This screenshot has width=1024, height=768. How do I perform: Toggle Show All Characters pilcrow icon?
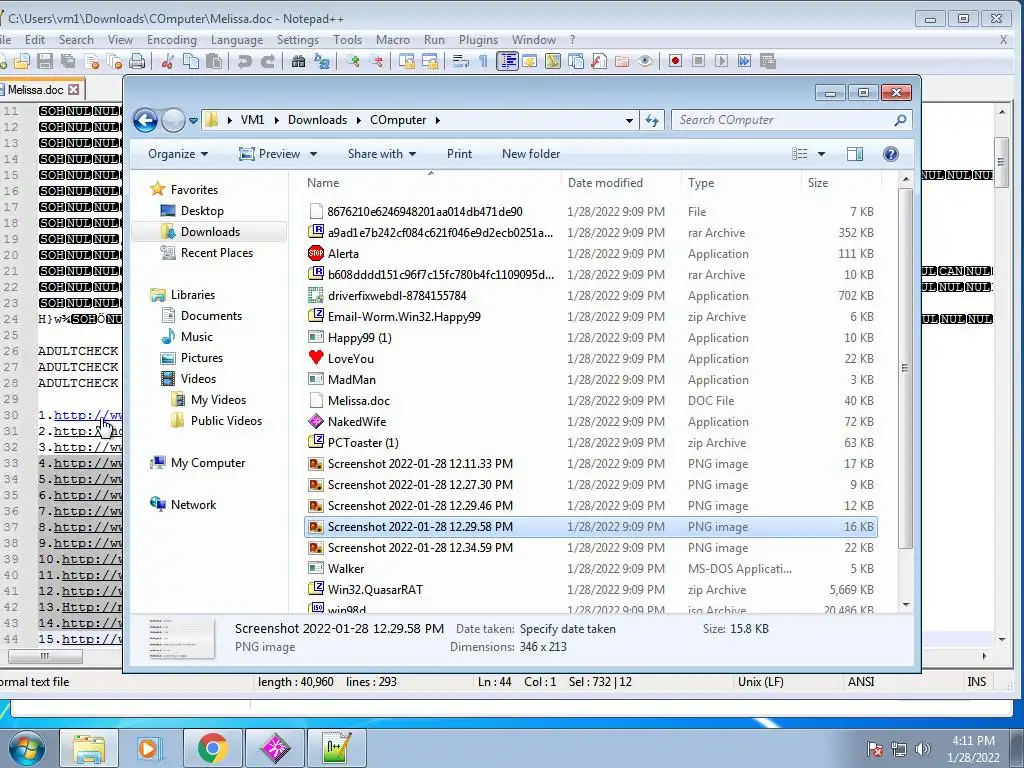(483, 61)
